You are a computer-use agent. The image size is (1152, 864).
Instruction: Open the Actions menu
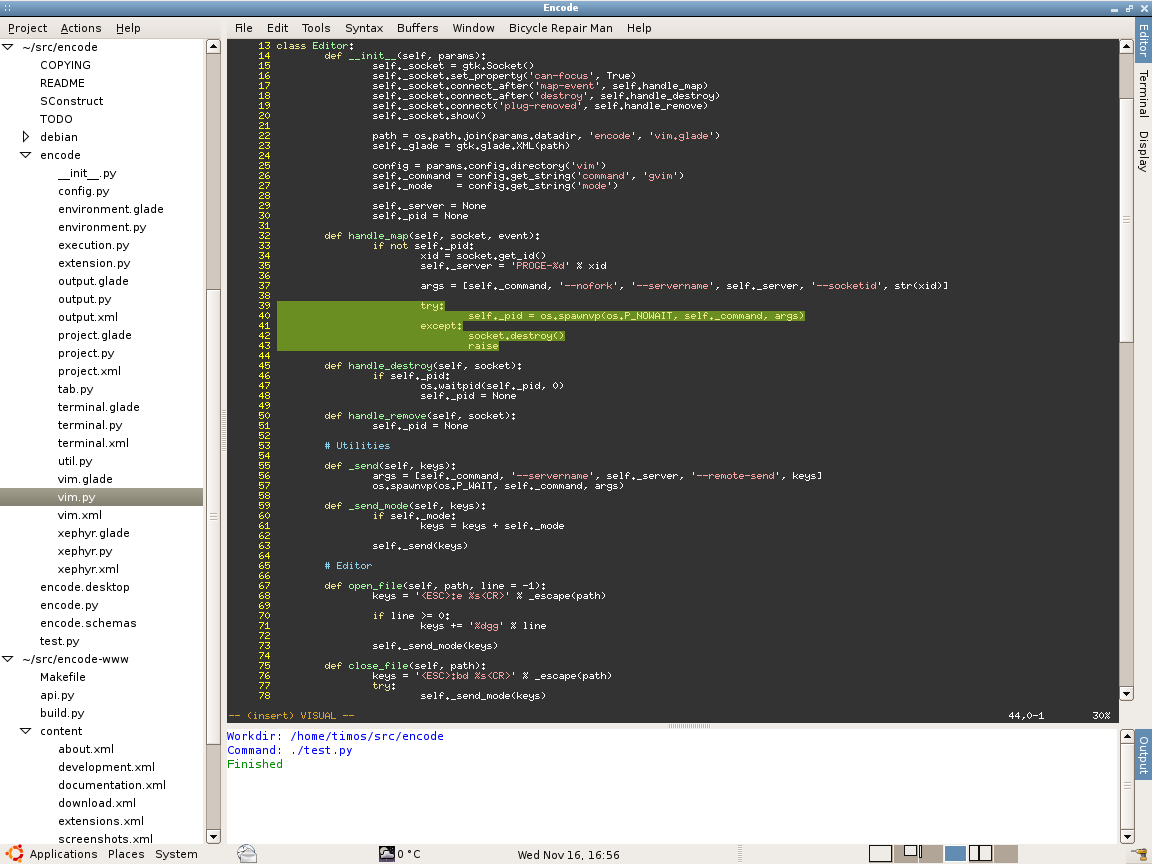pos(81,28)
